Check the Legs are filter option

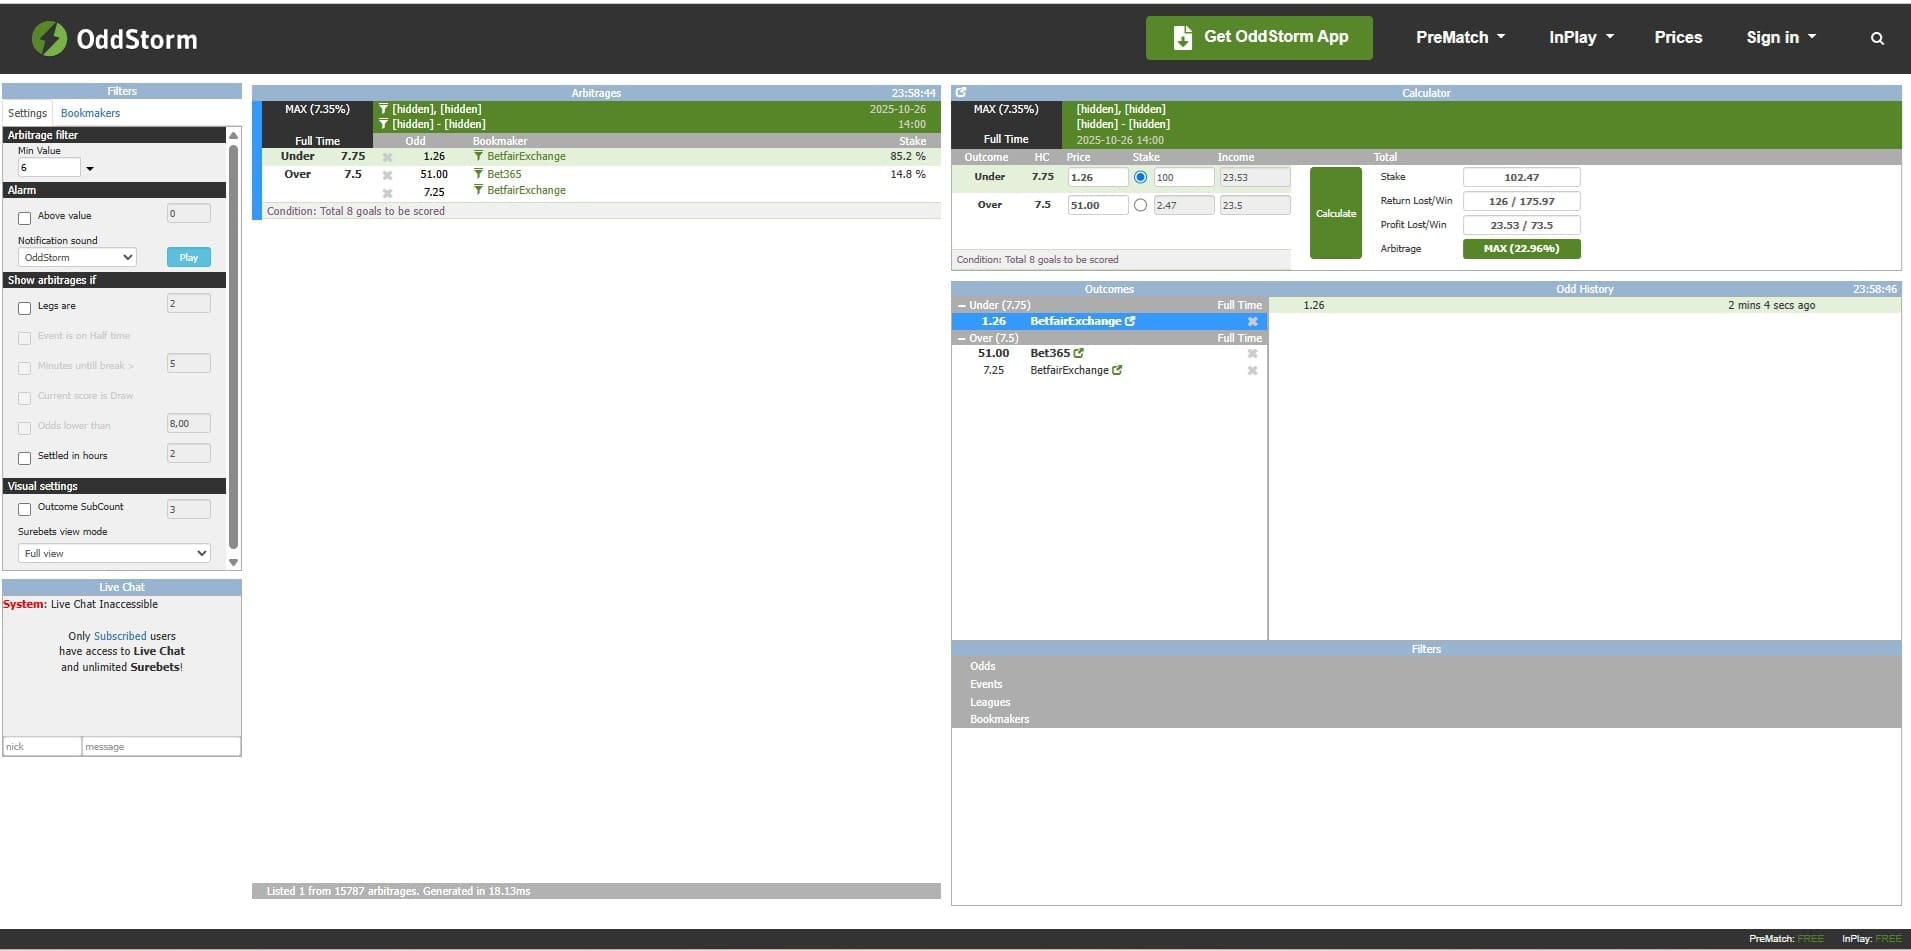[x=25, y=307]
